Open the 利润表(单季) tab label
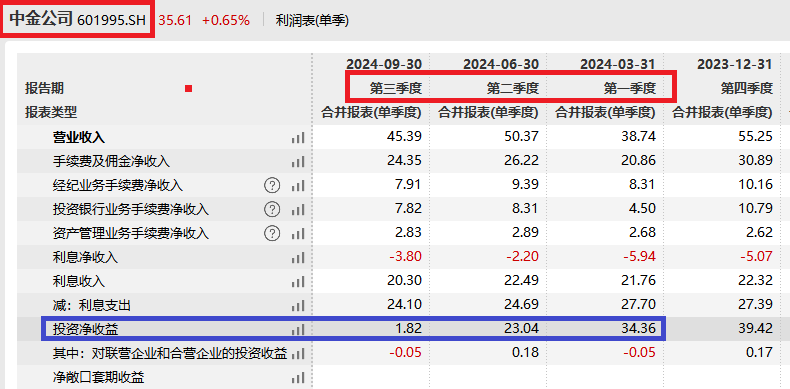This screenshot has height=389, width=790. pyautogui.click(x=312, y=21)
